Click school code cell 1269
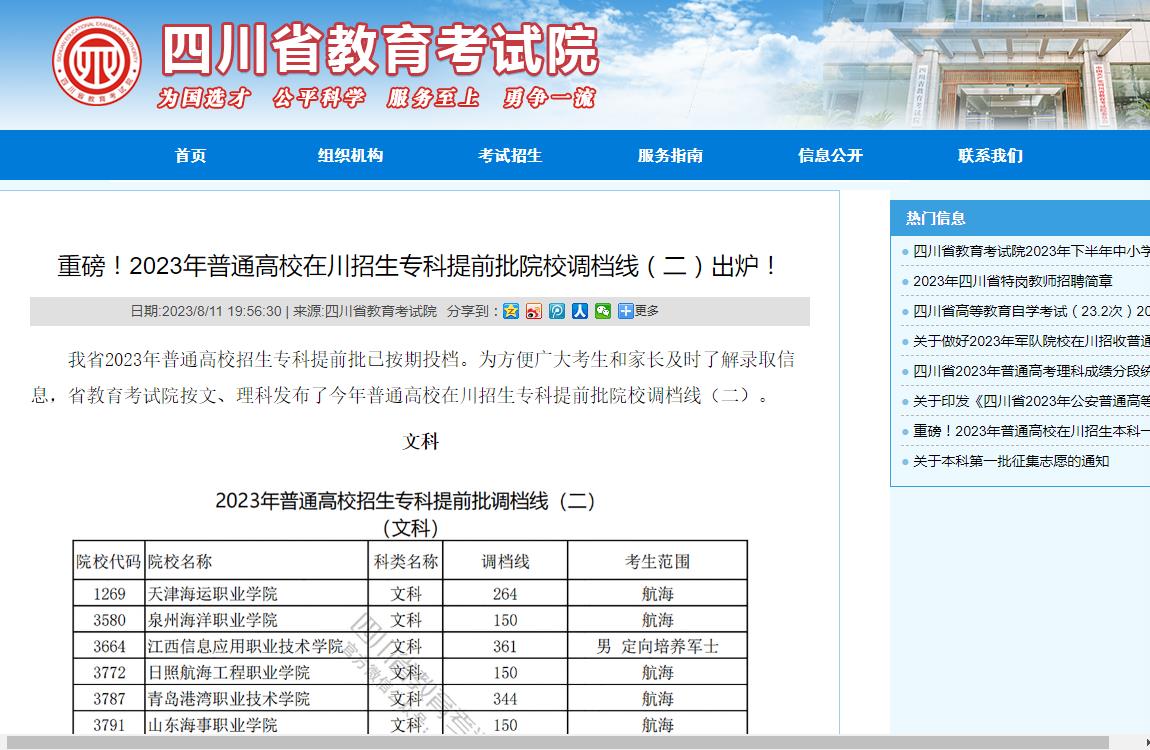 [109, 594]
